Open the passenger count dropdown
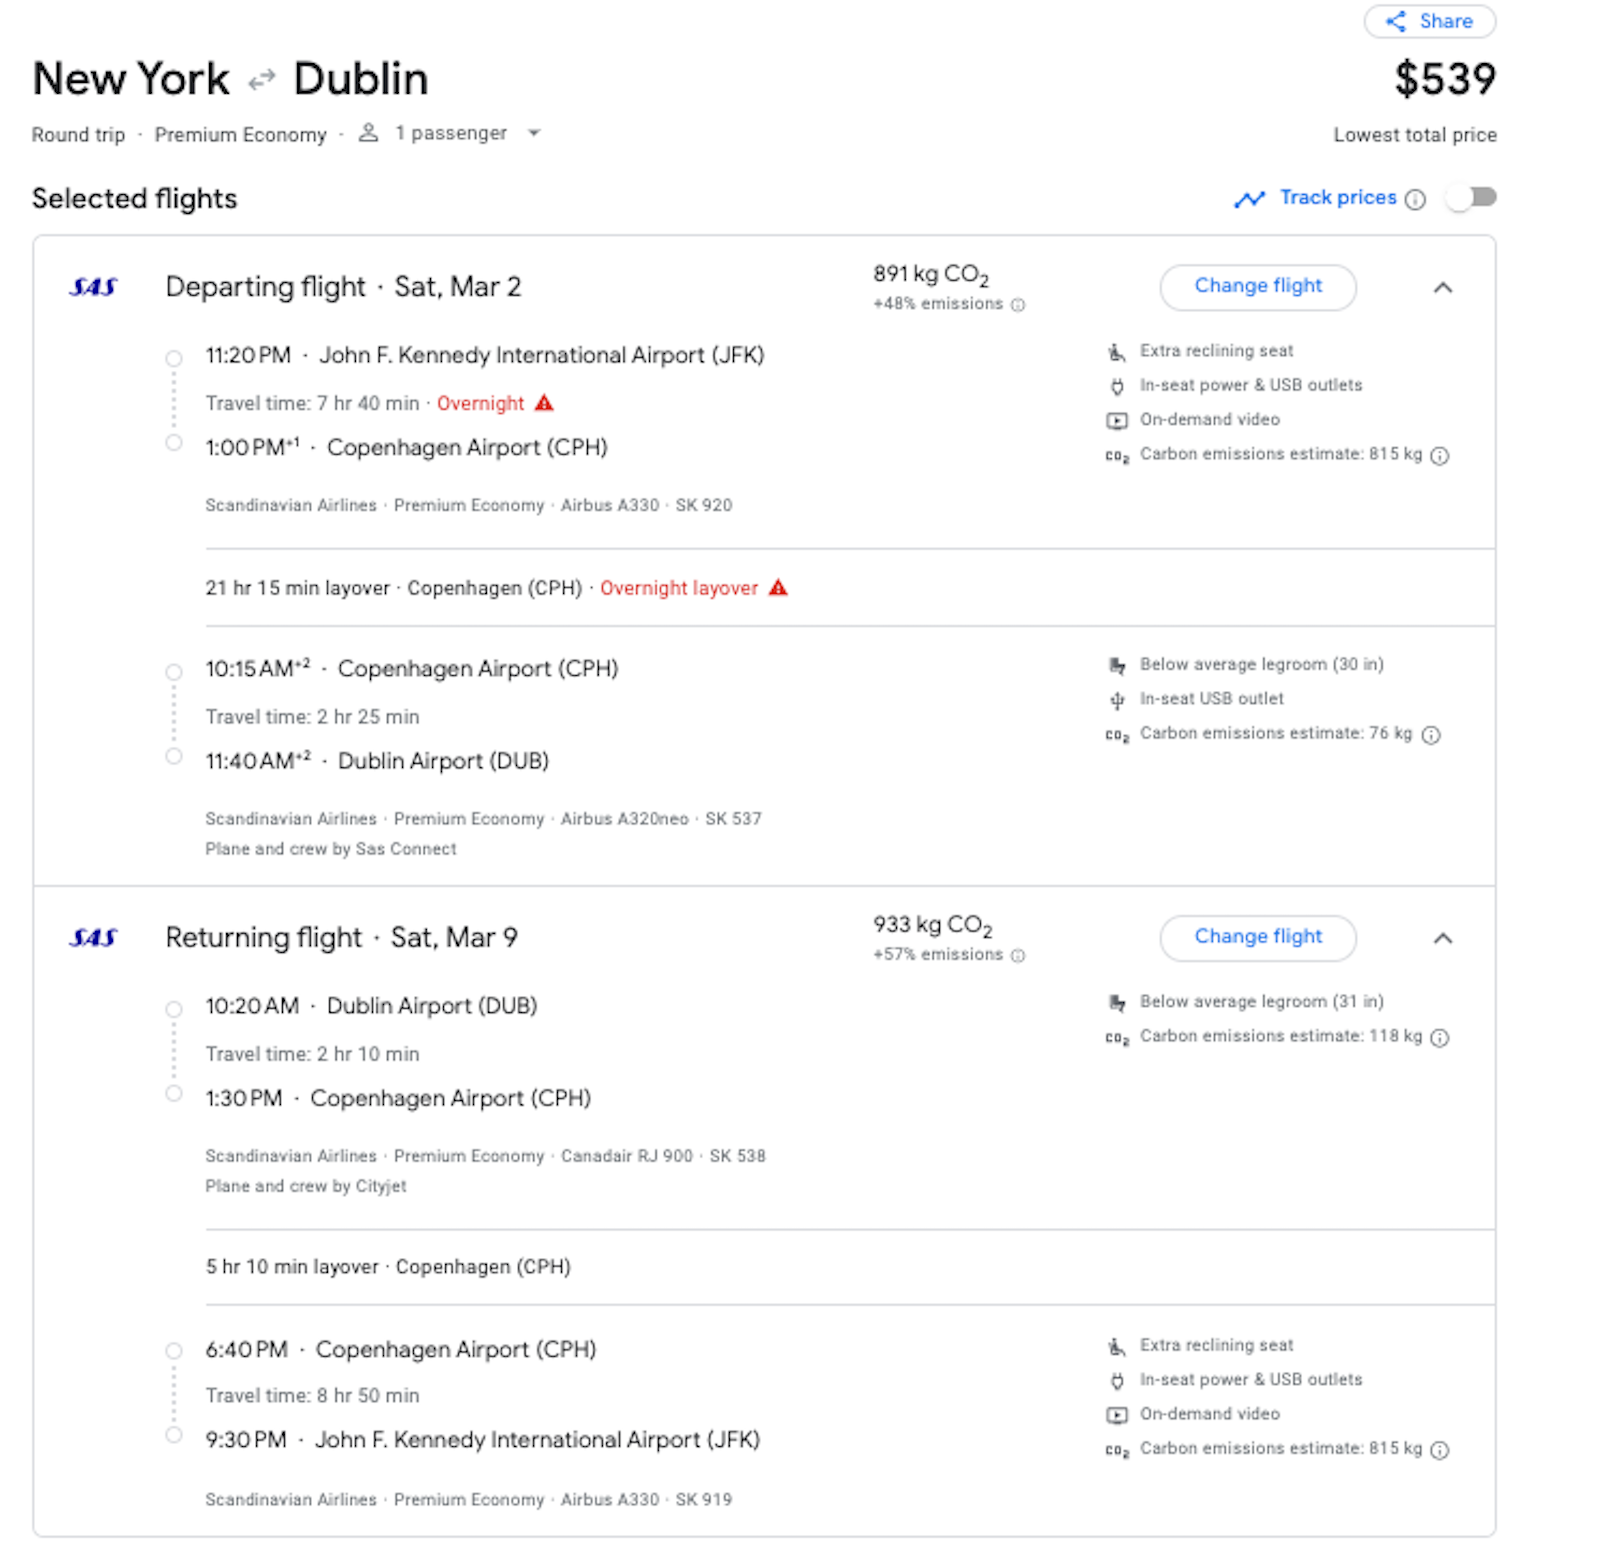 click(x=534, y=133)
